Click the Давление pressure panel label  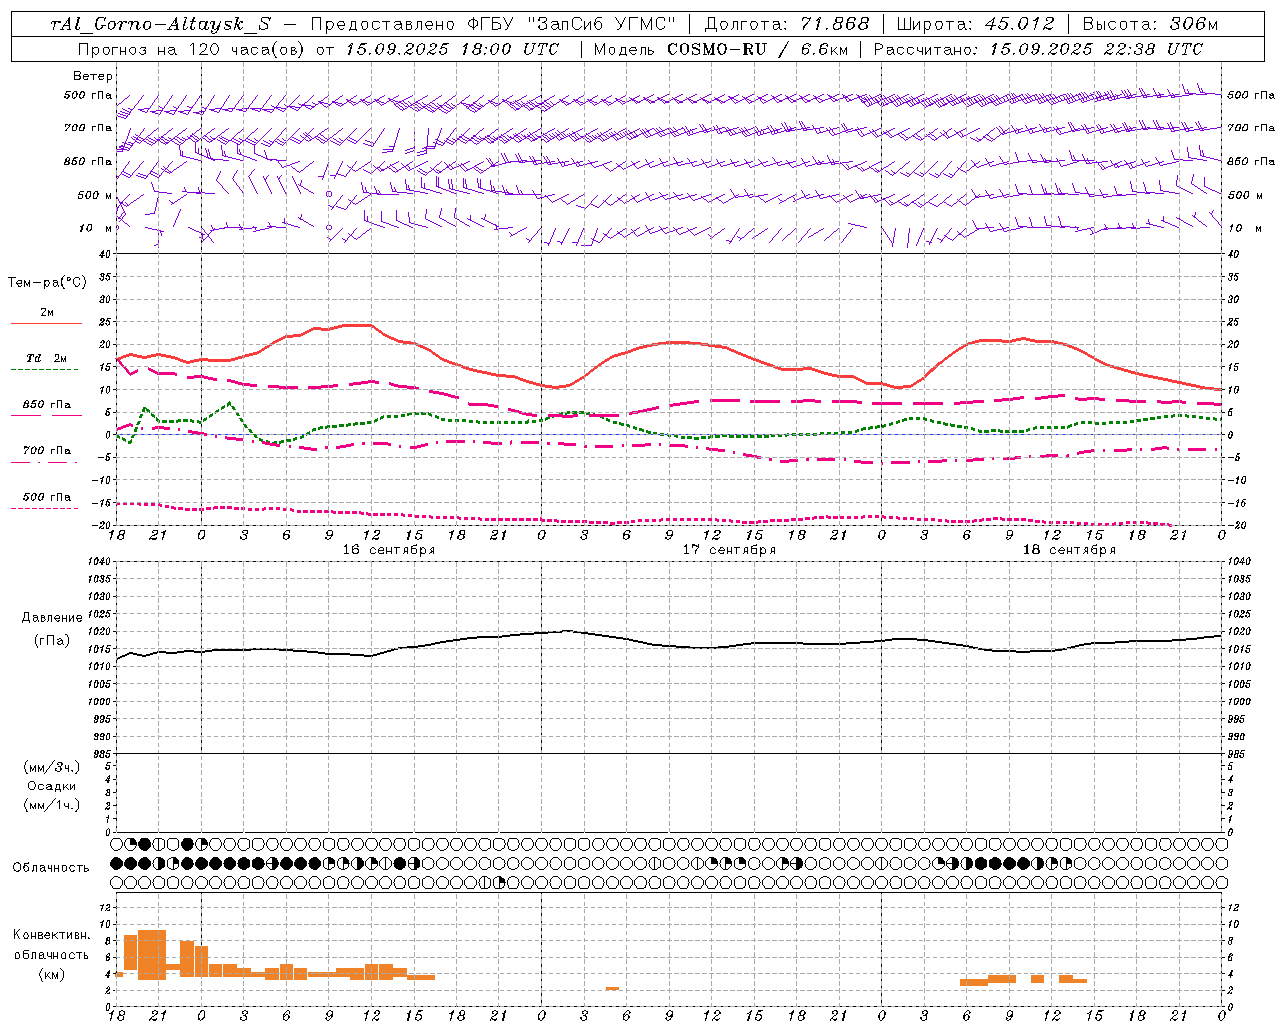(52, 618)
